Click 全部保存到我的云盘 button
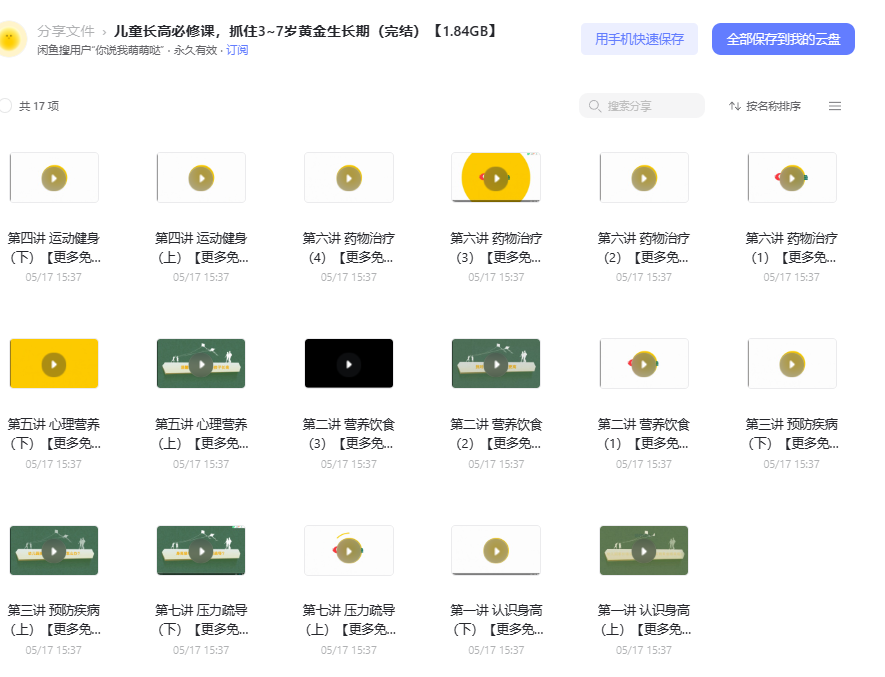This screenshot has height=677, width=885. (783, 39)
